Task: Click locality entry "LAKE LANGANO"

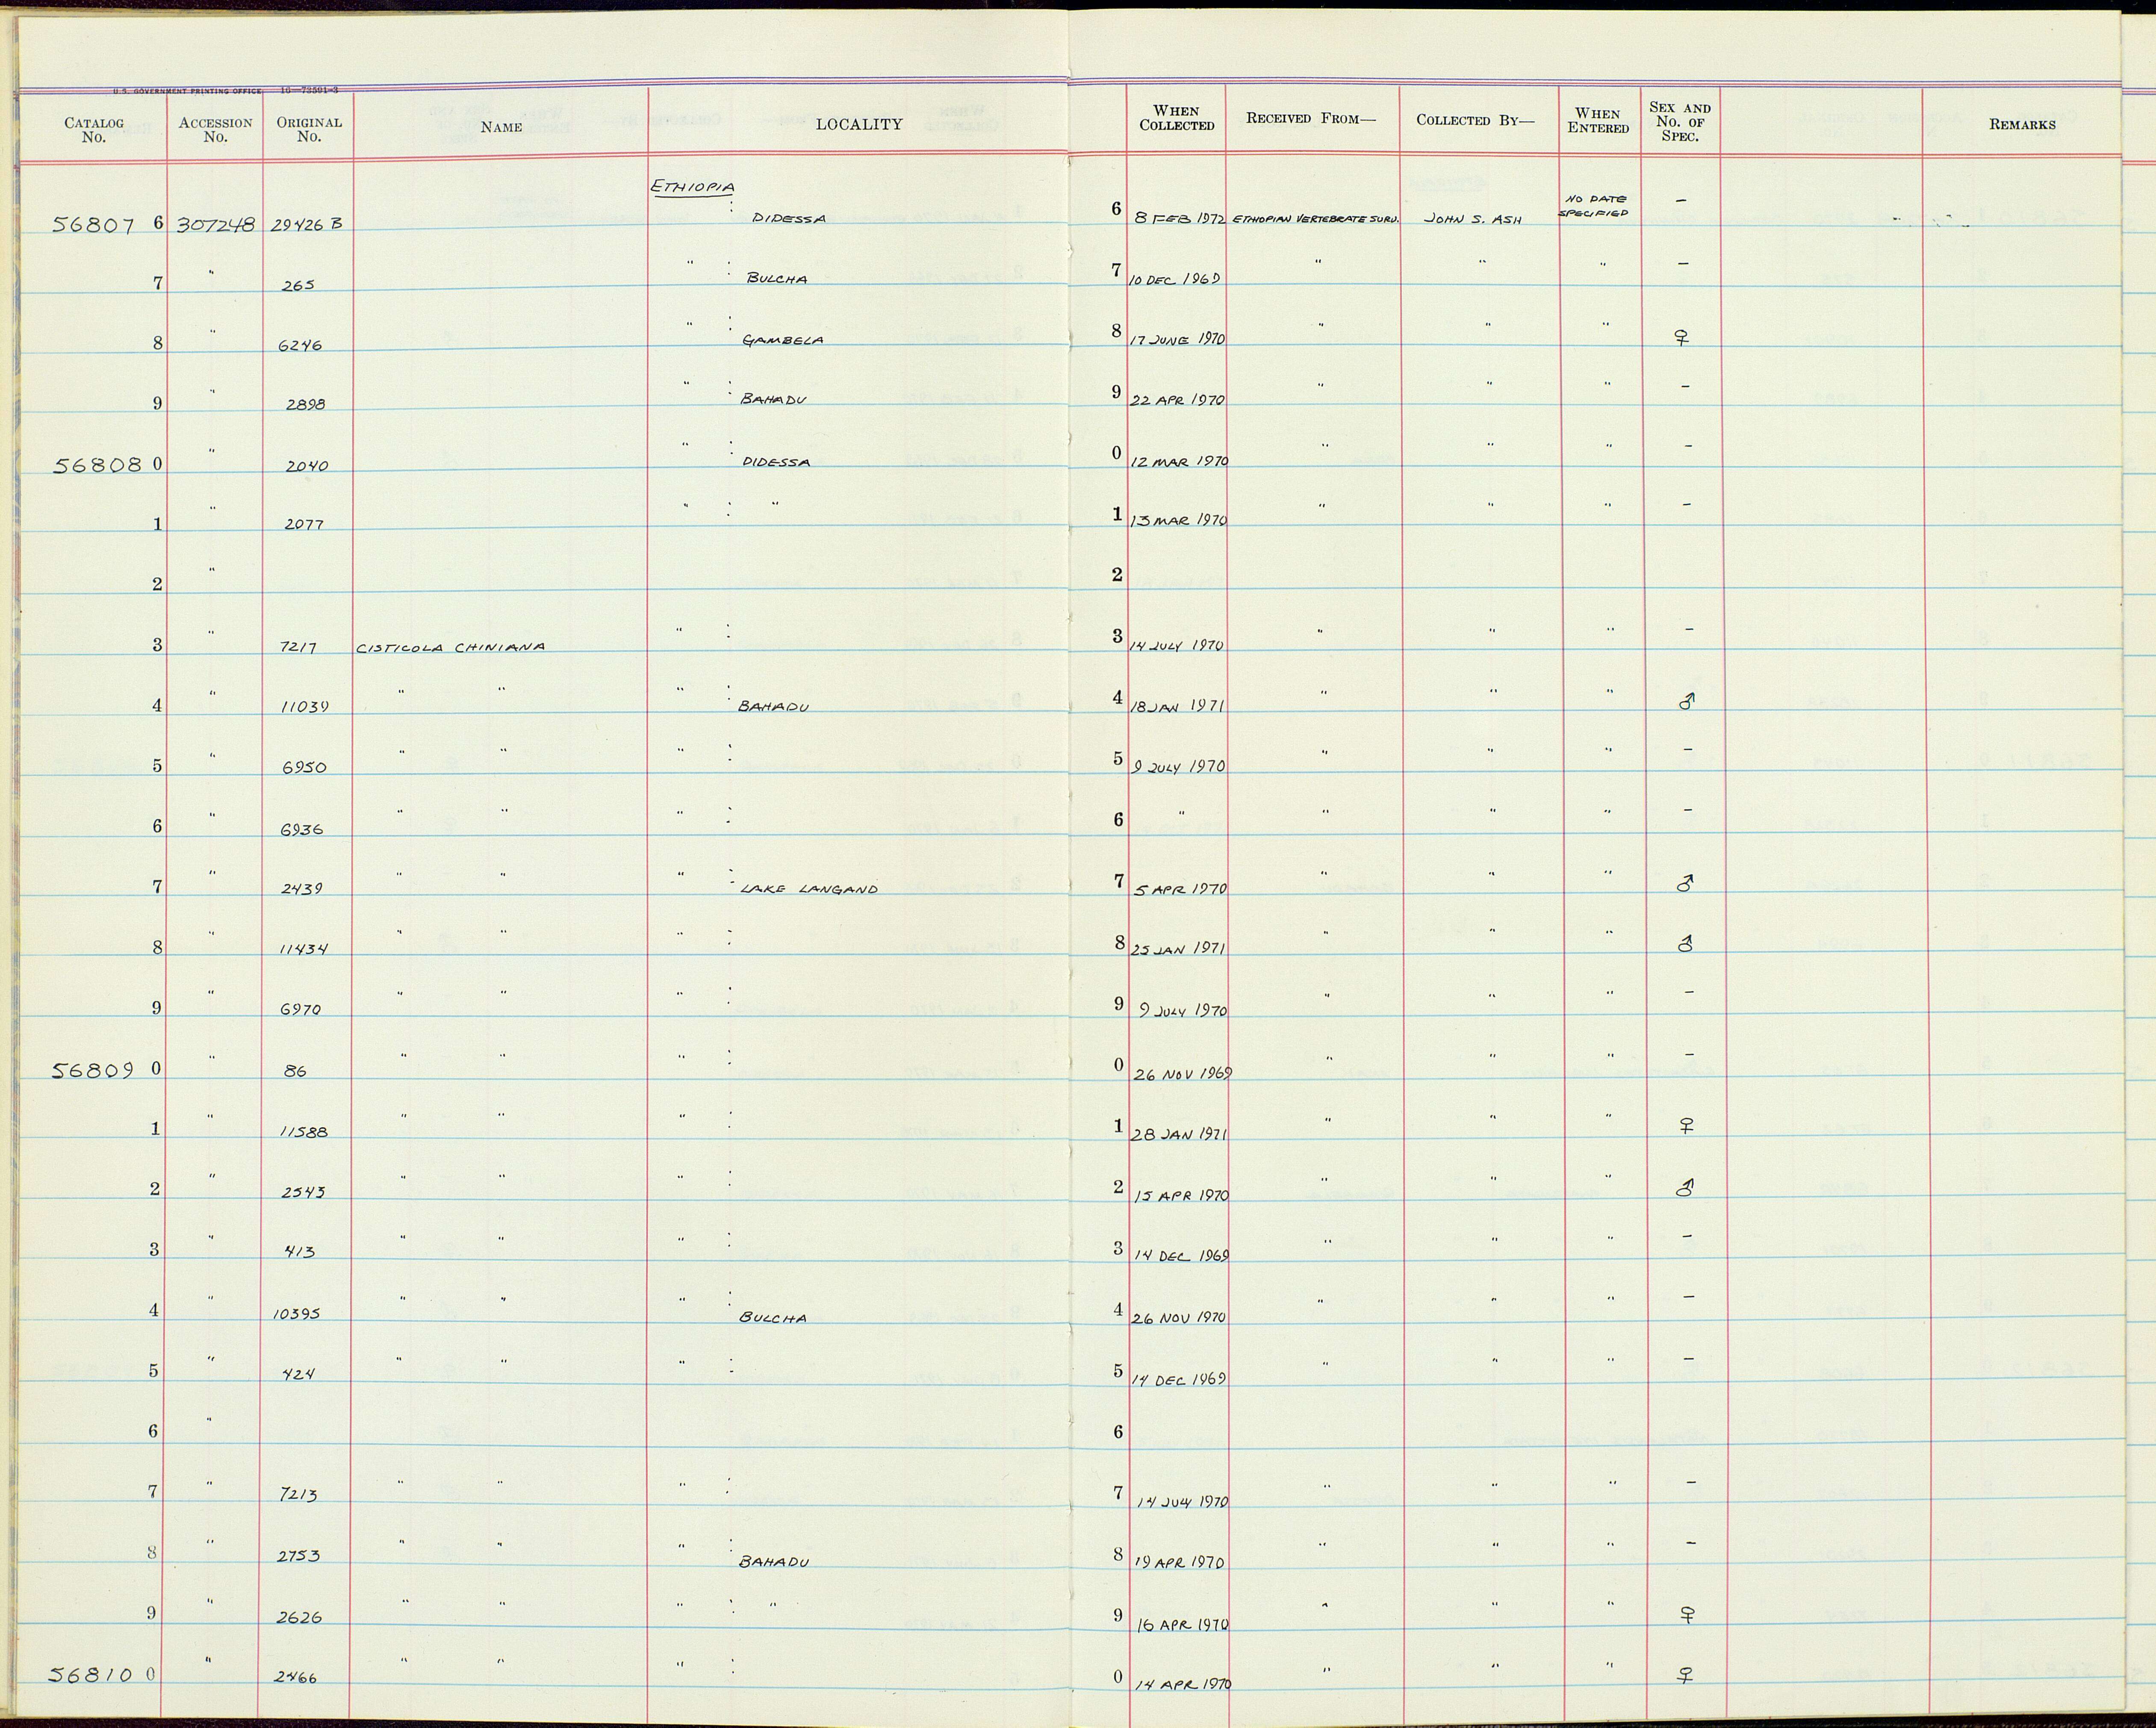Action: pyautogui.click(x=808, y=889)
